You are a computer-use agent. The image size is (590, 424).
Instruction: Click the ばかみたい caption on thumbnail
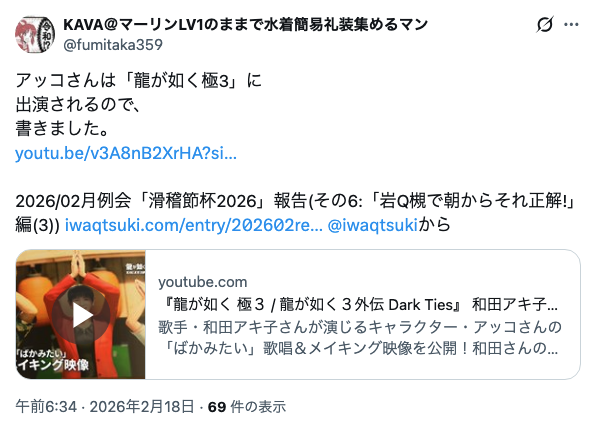pos(42,354)
